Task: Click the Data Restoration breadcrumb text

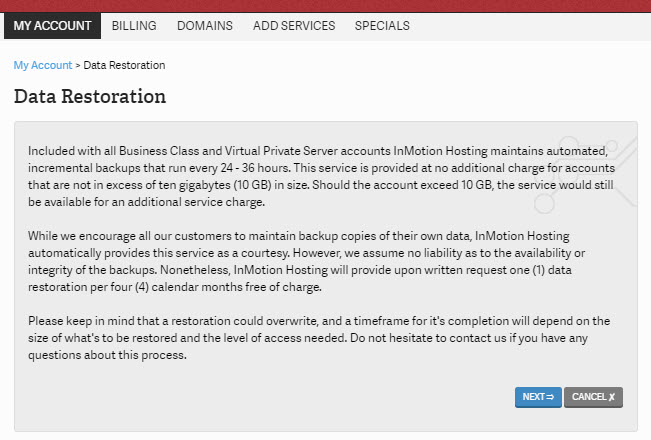Action: [124, 65]
